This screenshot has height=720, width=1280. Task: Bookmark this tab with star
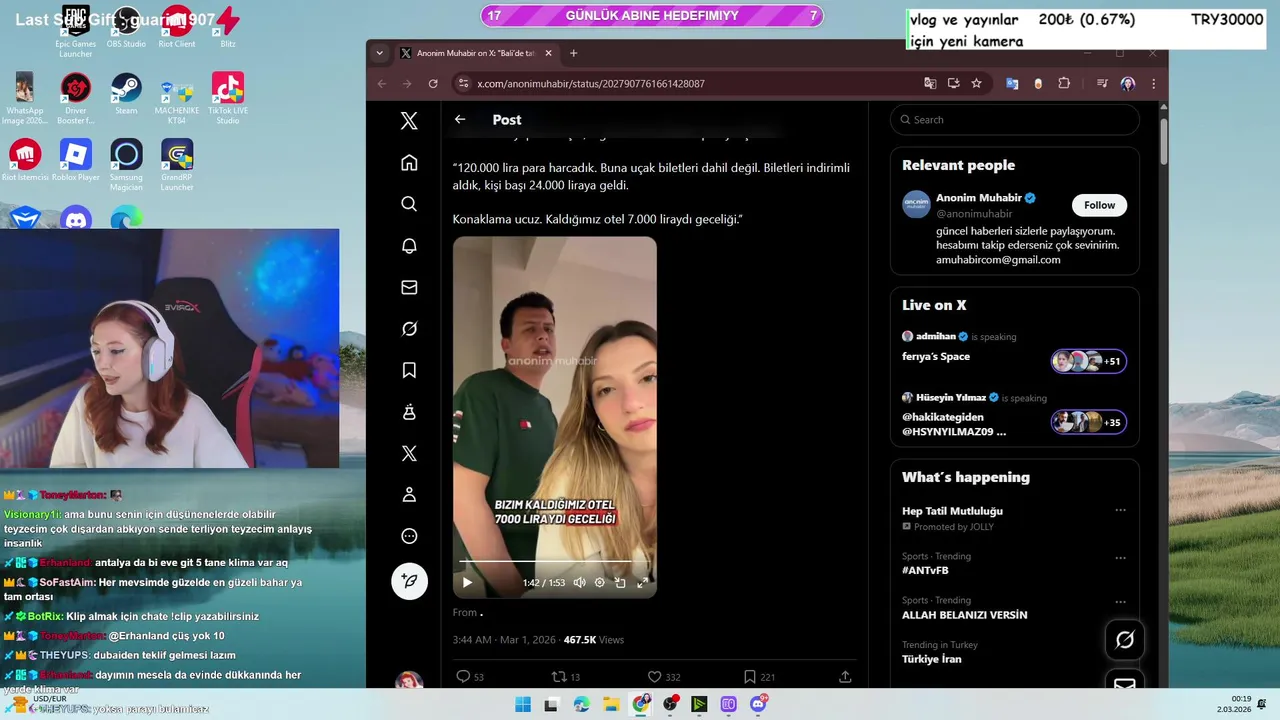(x=976, y=83)
